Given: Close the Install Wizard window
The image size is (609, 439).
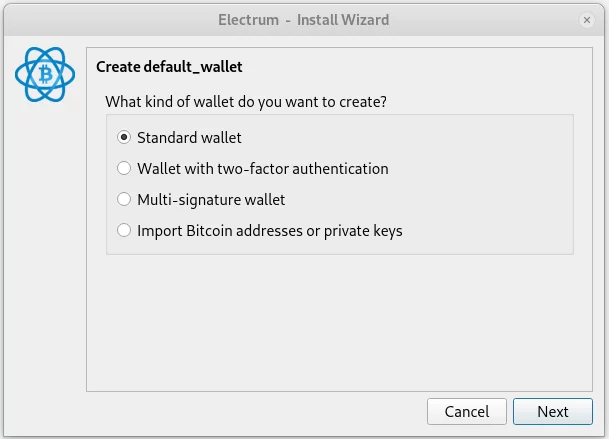Looking at the screenshot, I should coord(587,19).
